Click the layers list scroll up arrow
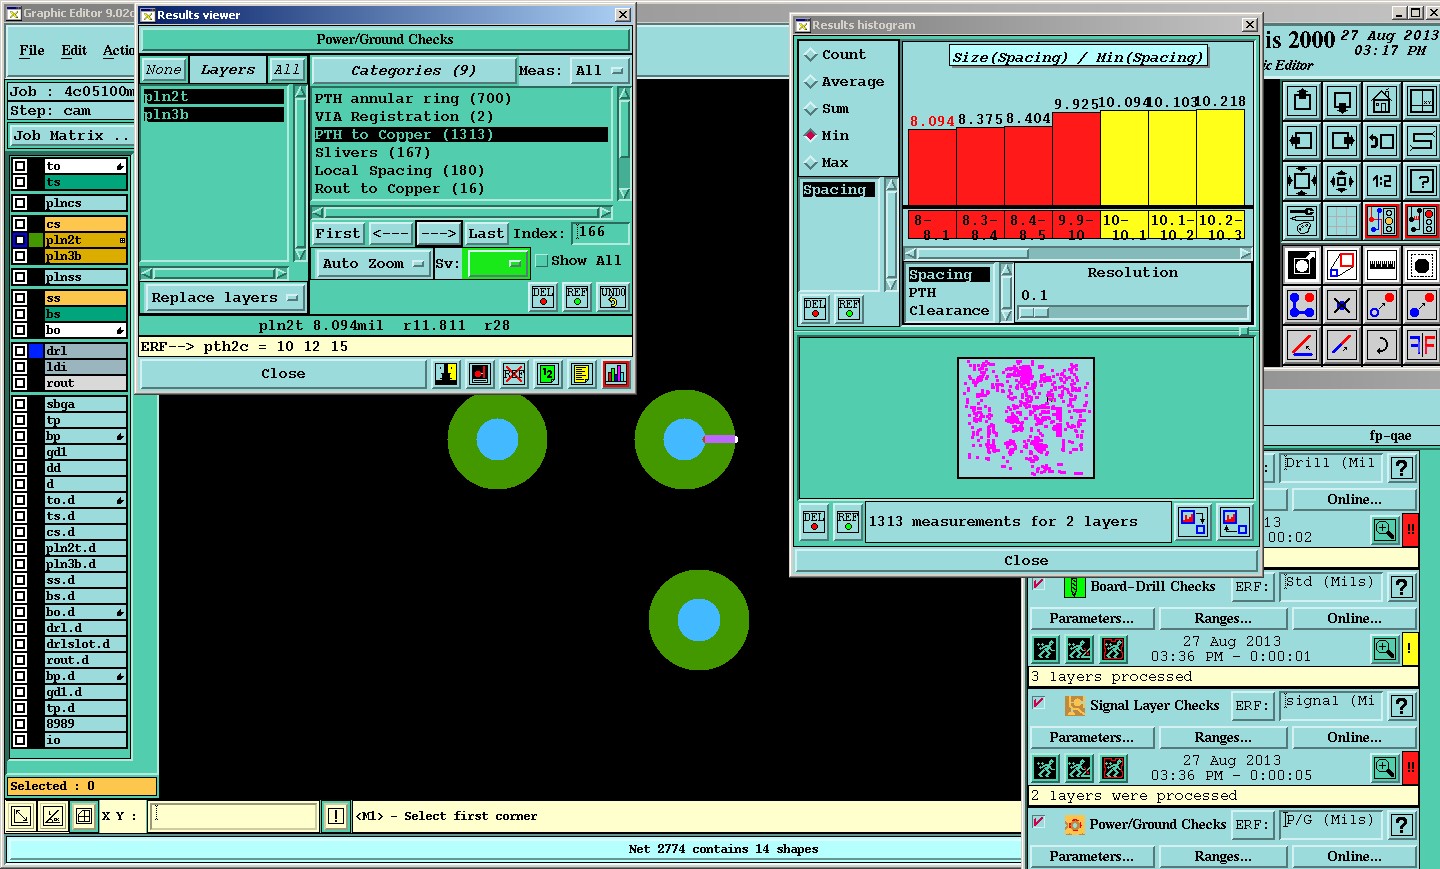Viewport: 1440px width, 869px height. tap(300, 92)
